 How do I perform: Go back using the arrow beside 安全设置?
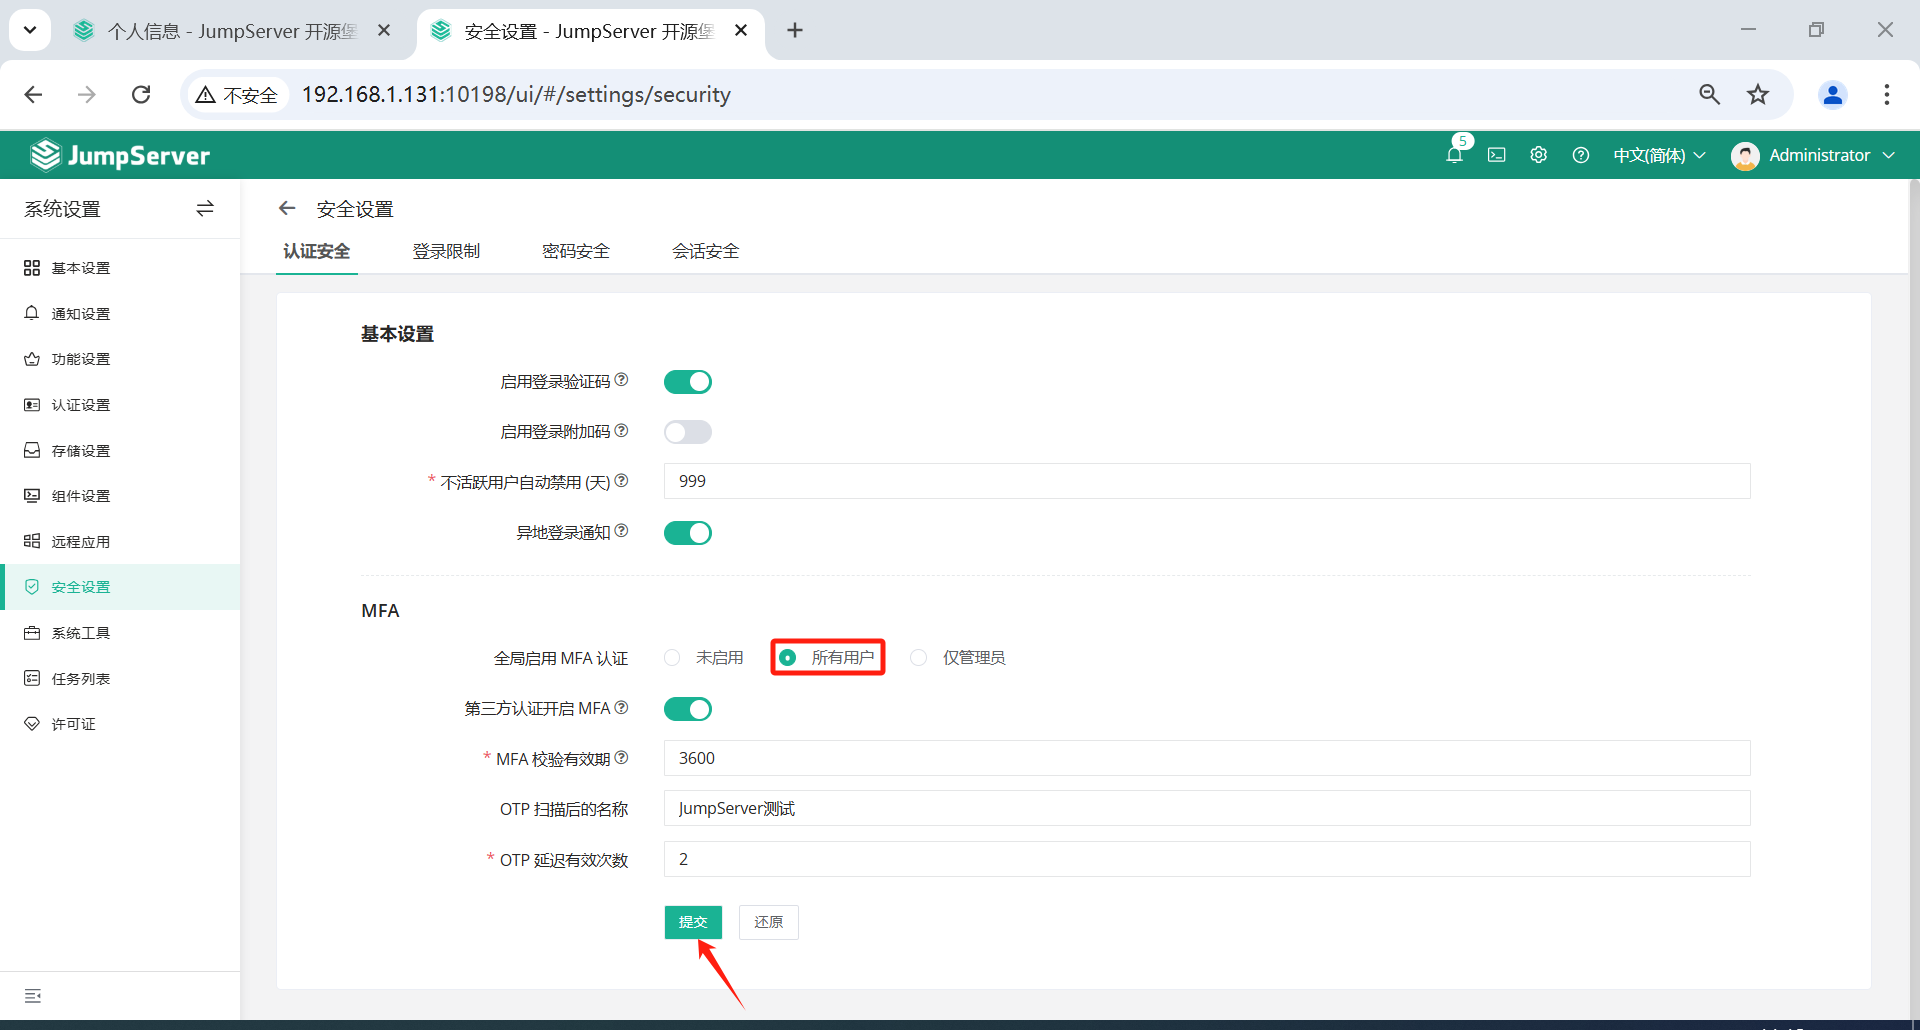(287, 208)
